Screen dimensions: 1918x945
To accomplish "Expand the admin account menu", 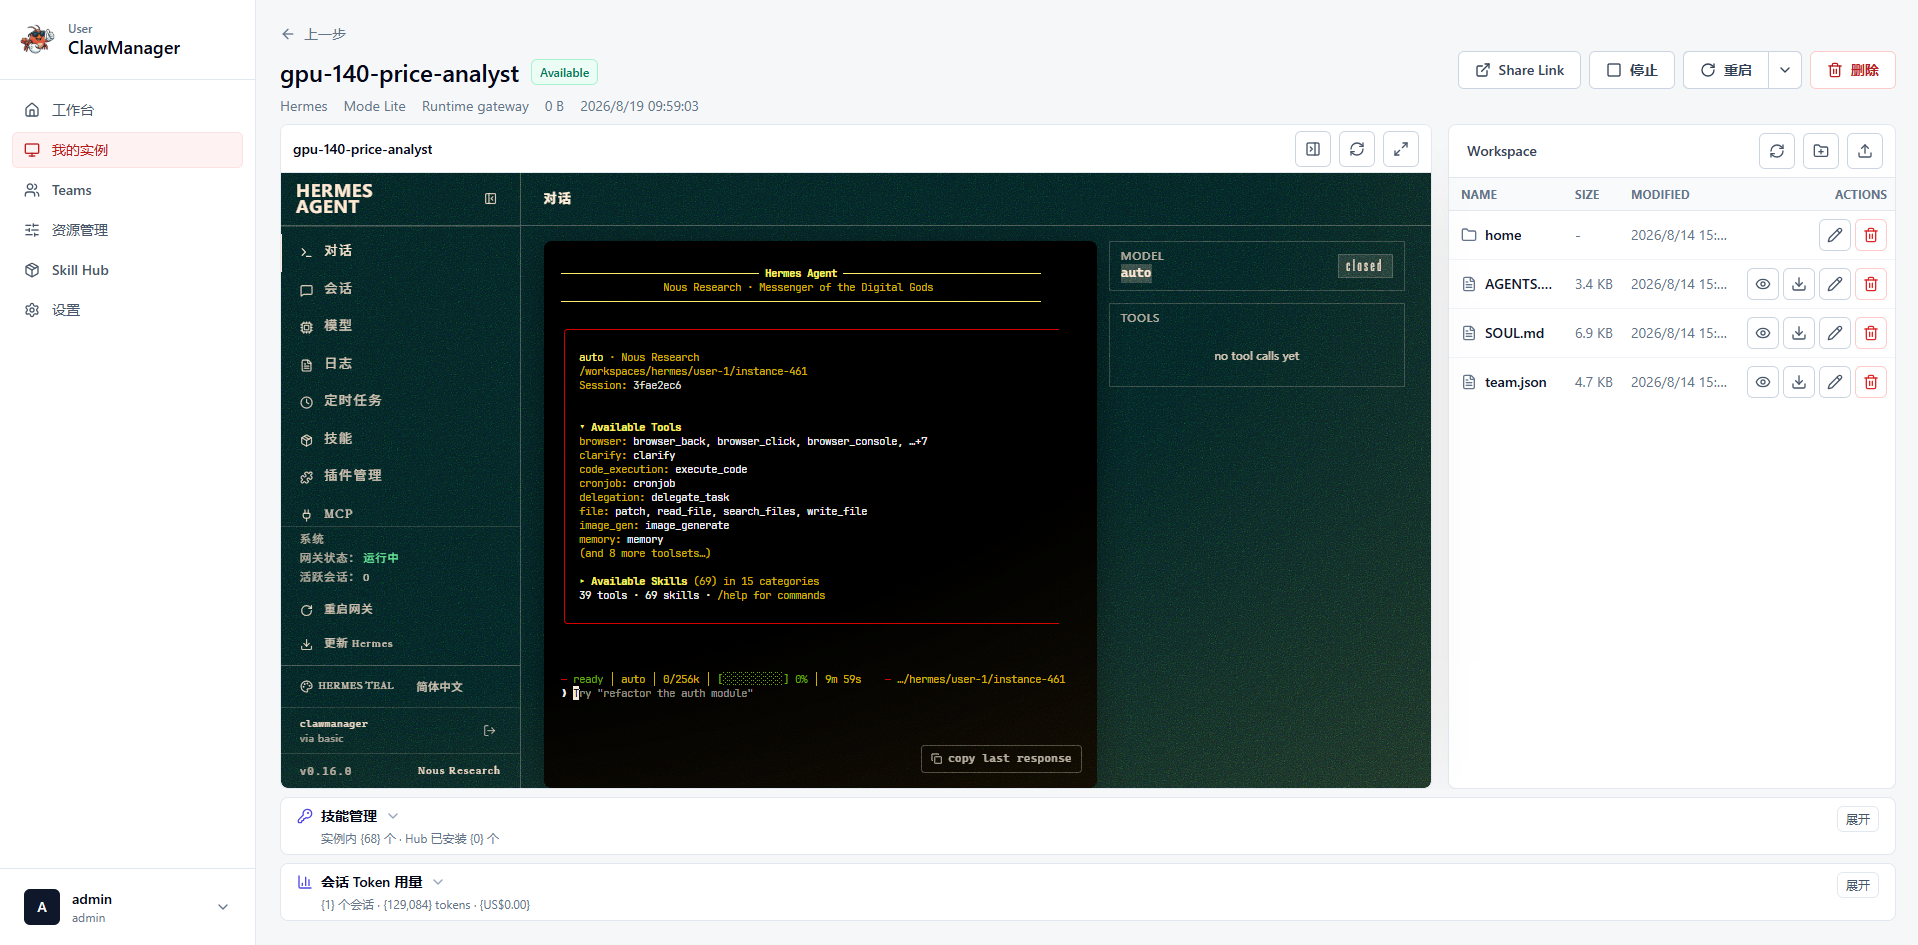I will [x=223, y=907].
